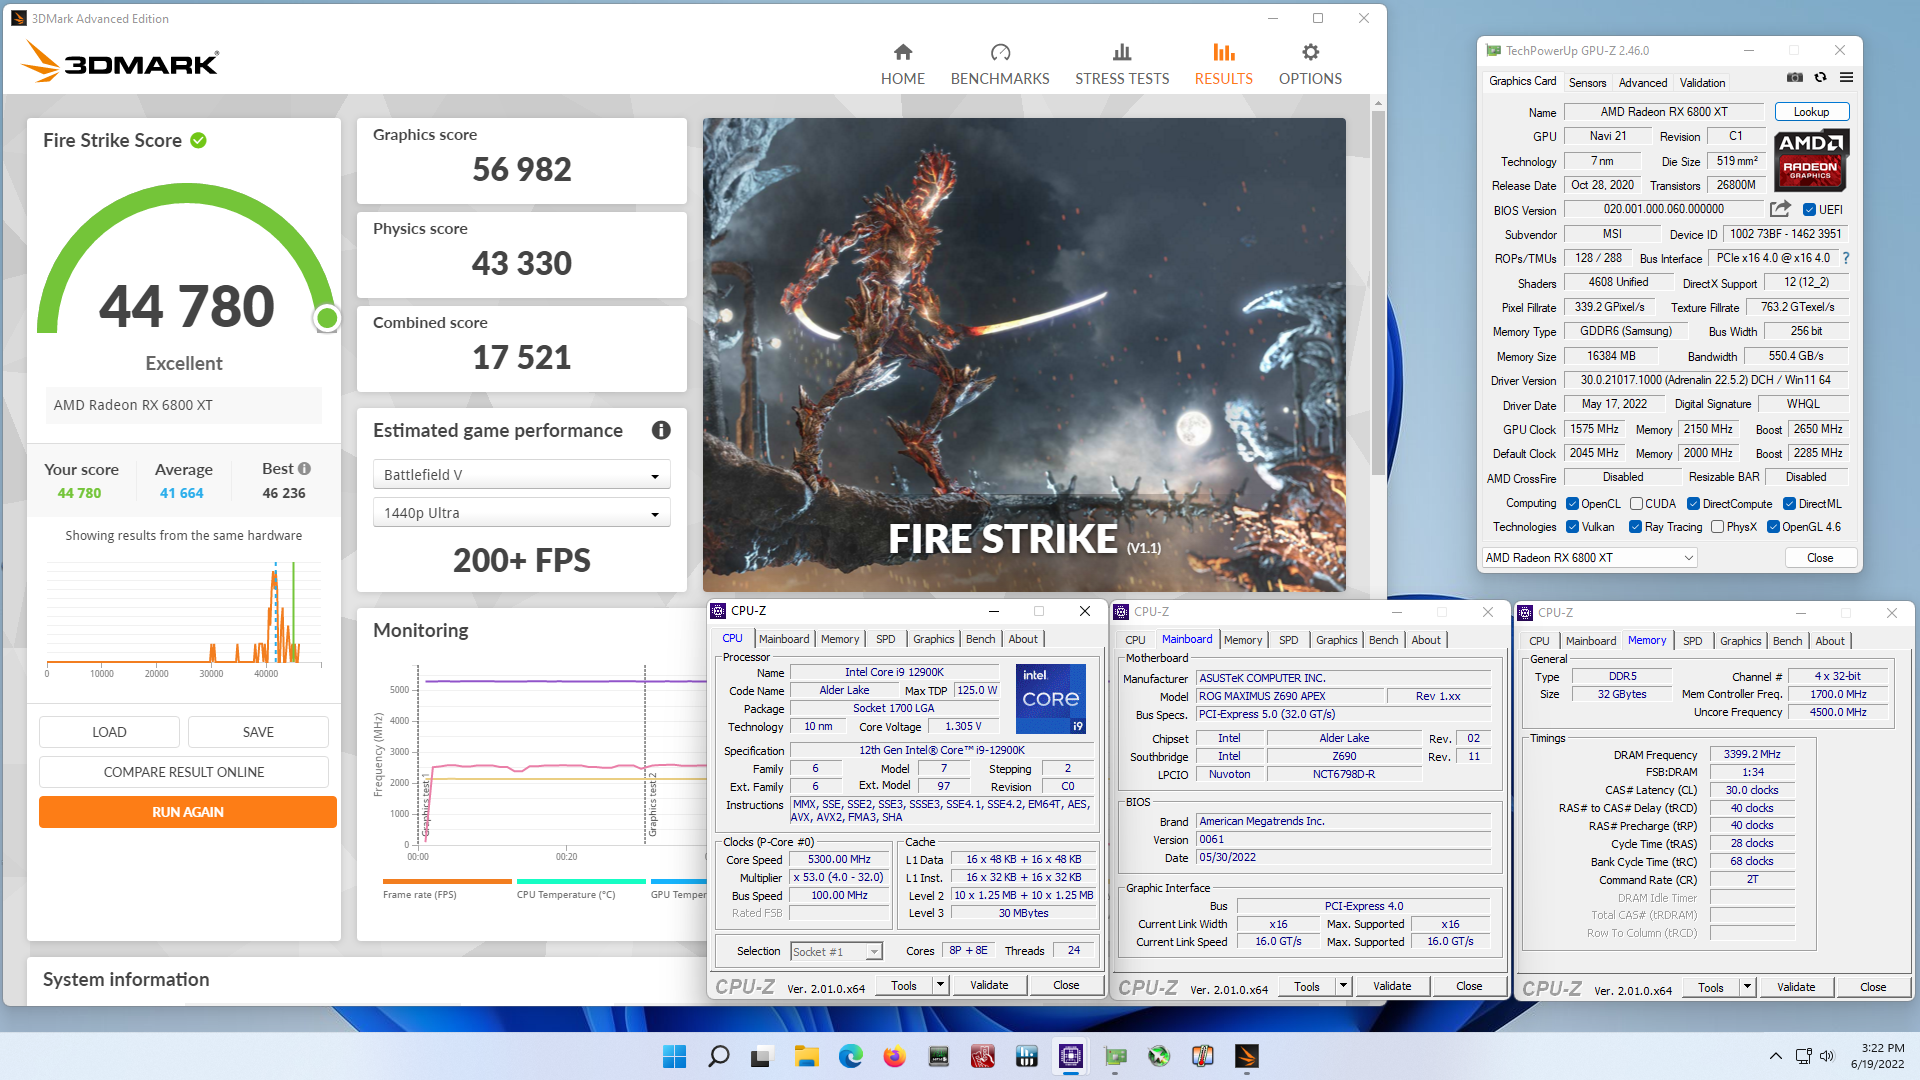This screenshot has width=1920, height=1080.
Task: Open the Windows Start menu
Action: click(x=675, y=1056)
